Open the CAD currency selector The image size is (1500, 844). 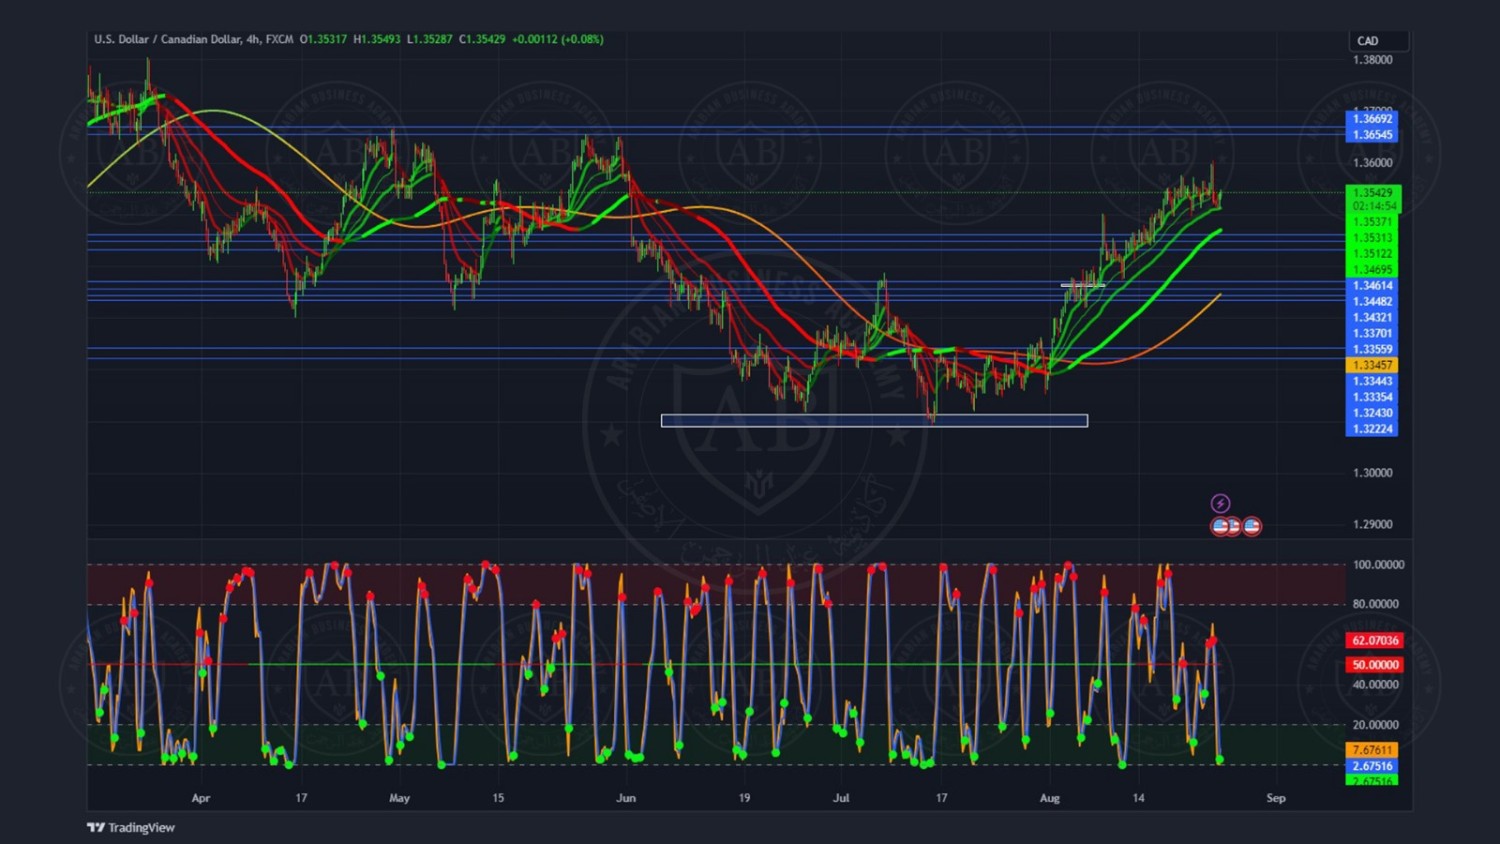[x=1377, y=41]
